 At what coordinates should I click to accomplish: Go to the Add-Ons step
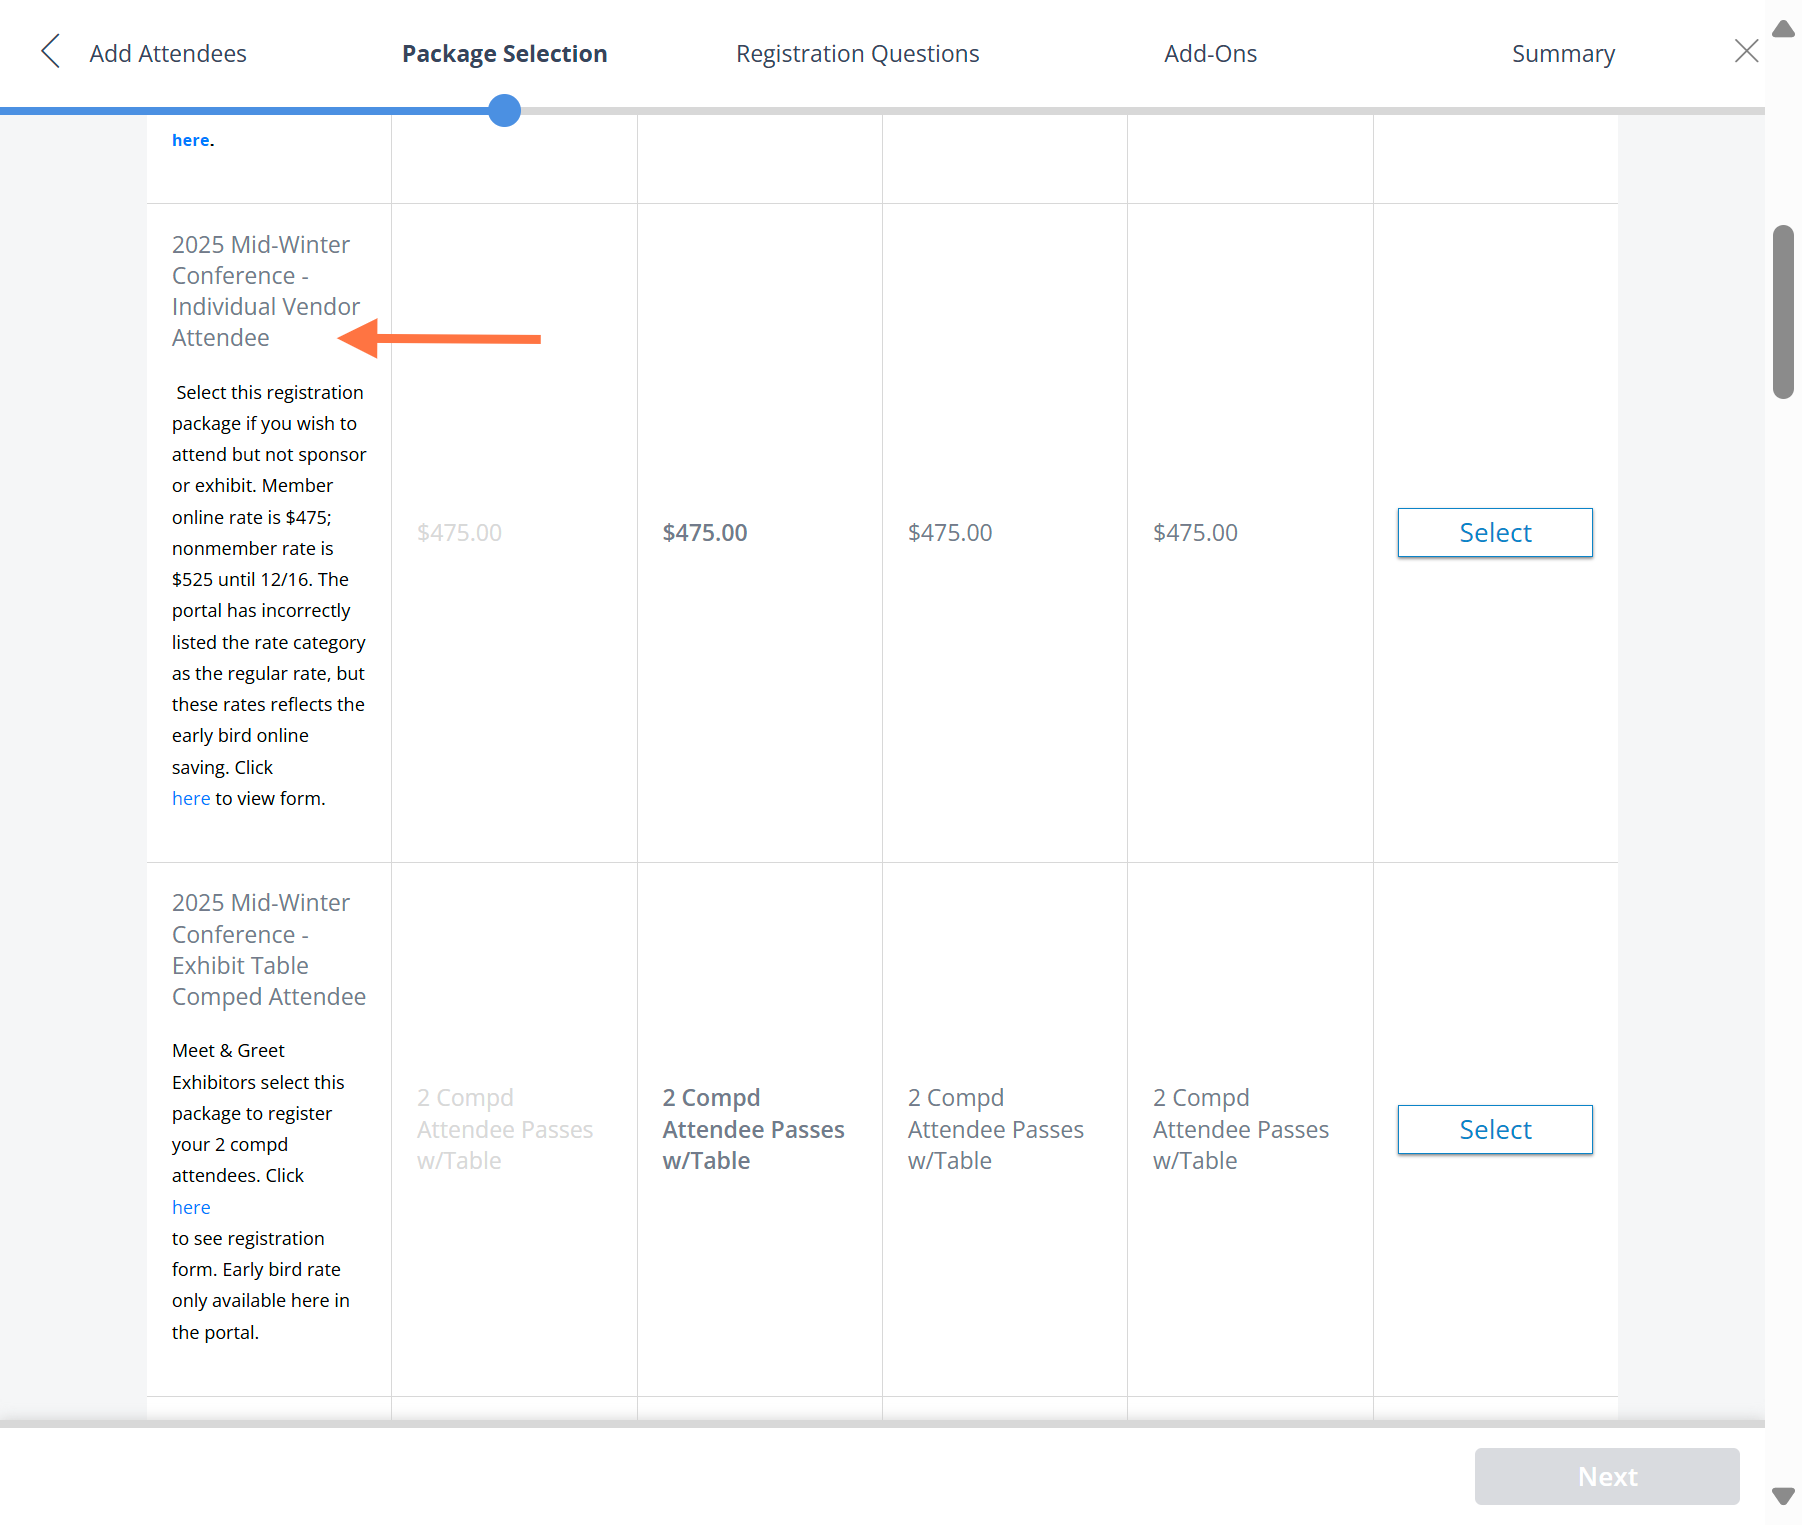point(1210,53)
